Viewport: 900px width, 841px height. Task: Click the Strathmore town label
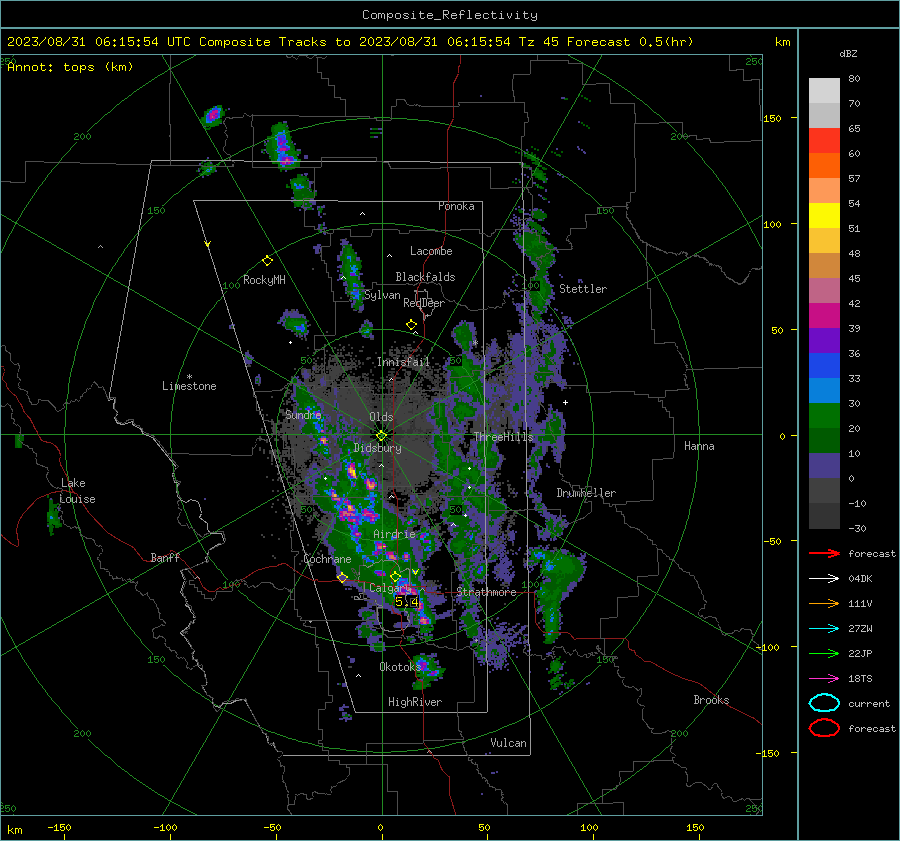[x=486, y=592]
